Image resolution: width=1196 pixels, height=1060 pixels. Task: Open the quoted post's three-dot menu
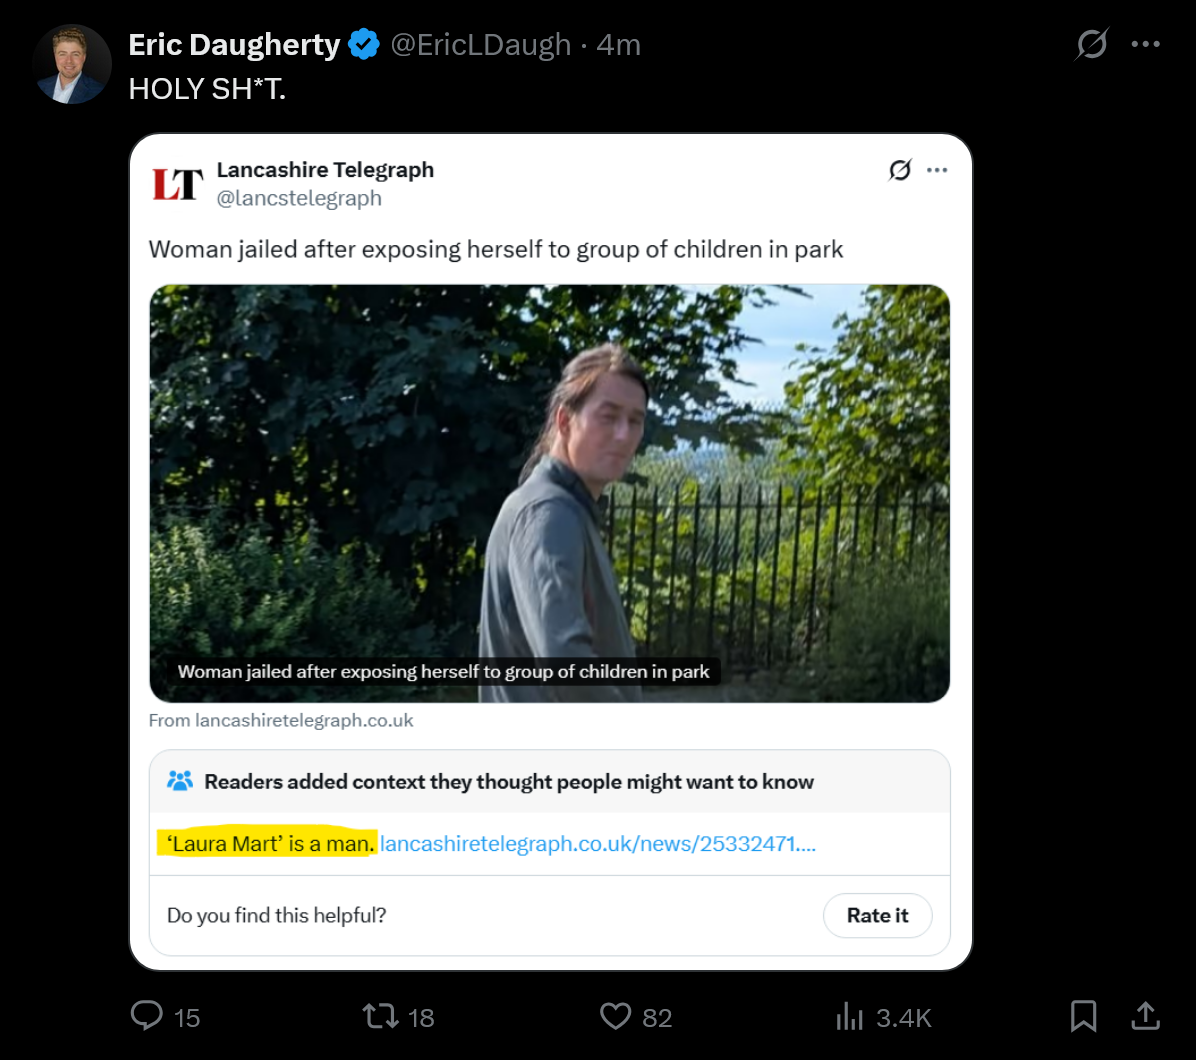coord(937,170)
